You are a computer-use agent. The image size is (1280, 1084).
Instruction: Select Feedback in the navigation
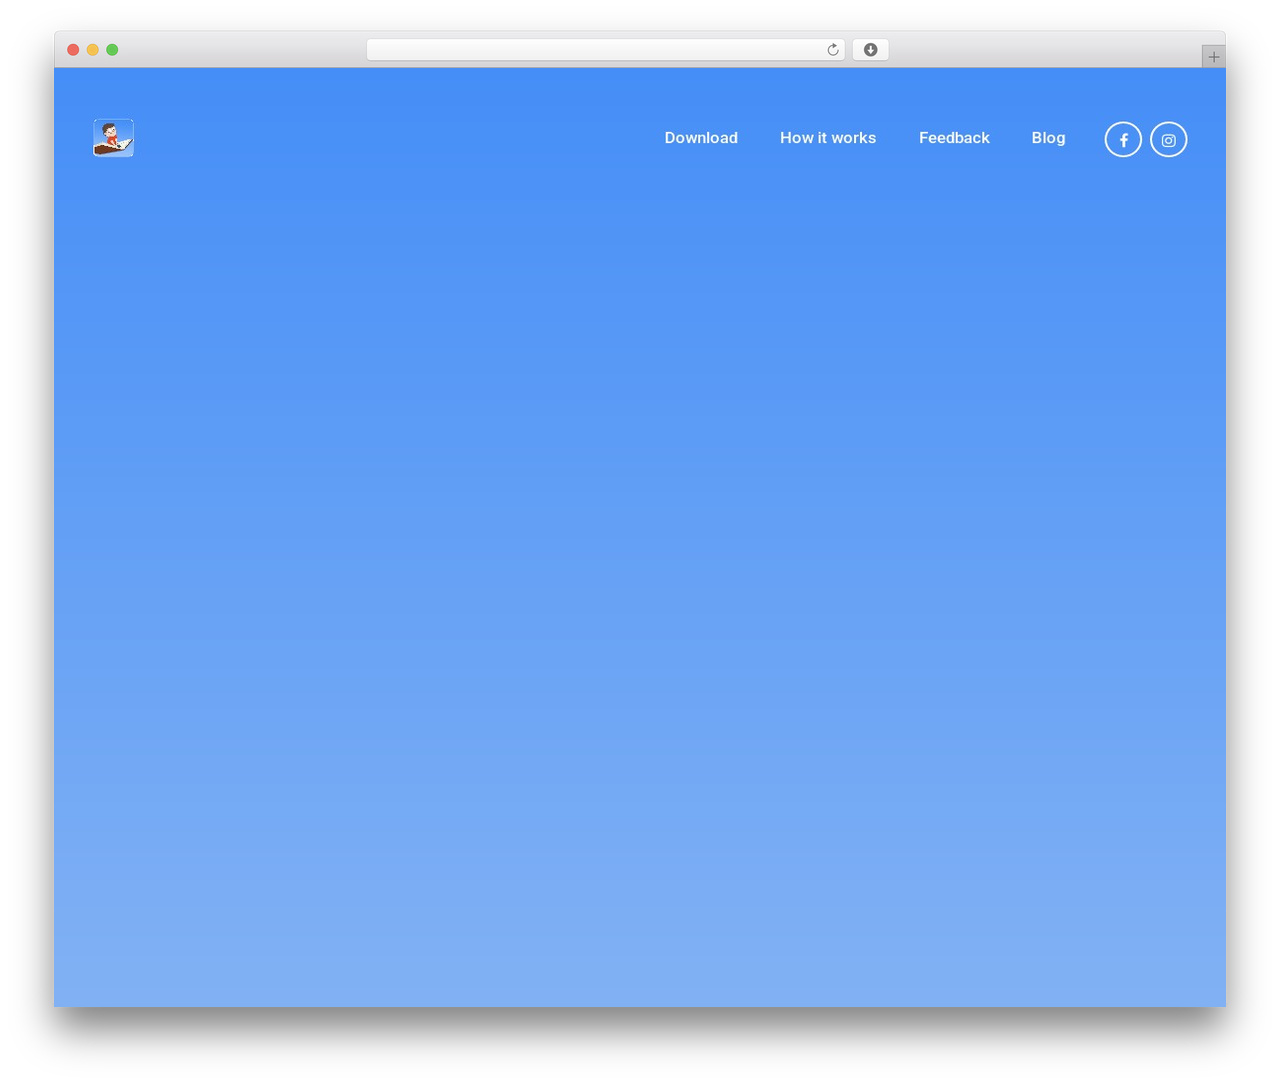(954, 138)
